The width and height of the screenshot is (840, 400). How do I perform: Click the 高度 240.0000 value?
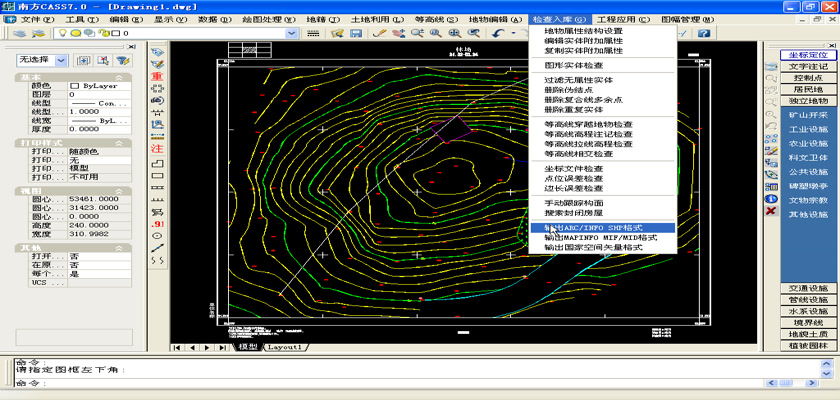[99, 225]
